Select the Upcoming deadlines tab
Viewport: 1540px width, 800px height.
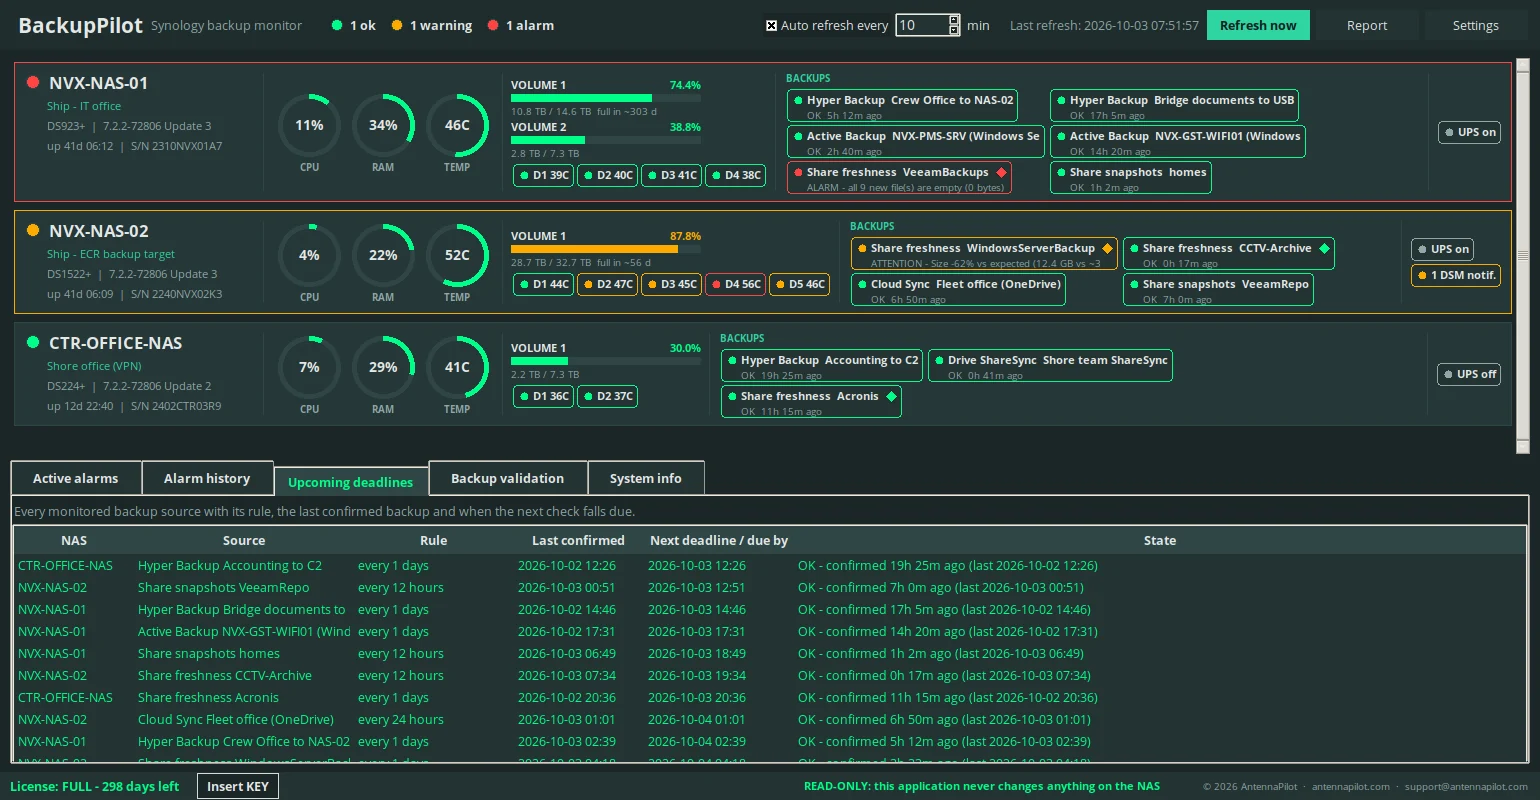tap(351, 481)
